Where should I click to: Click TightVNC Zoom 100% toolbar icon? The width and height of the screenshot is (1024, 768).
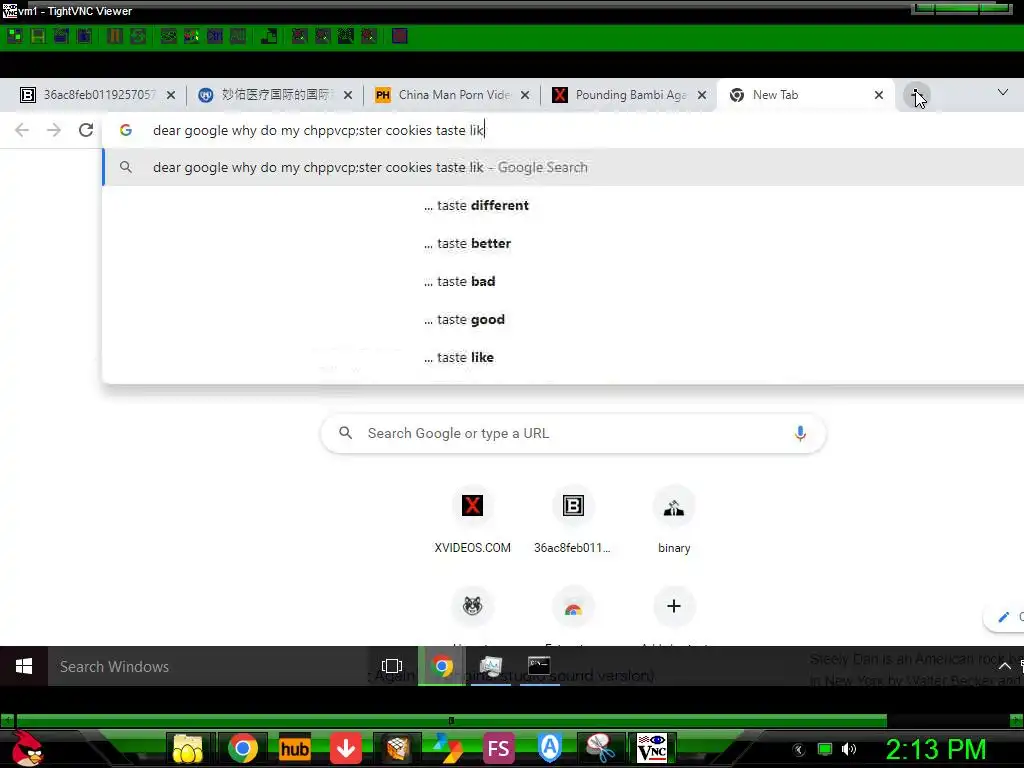tap(345, 36)
